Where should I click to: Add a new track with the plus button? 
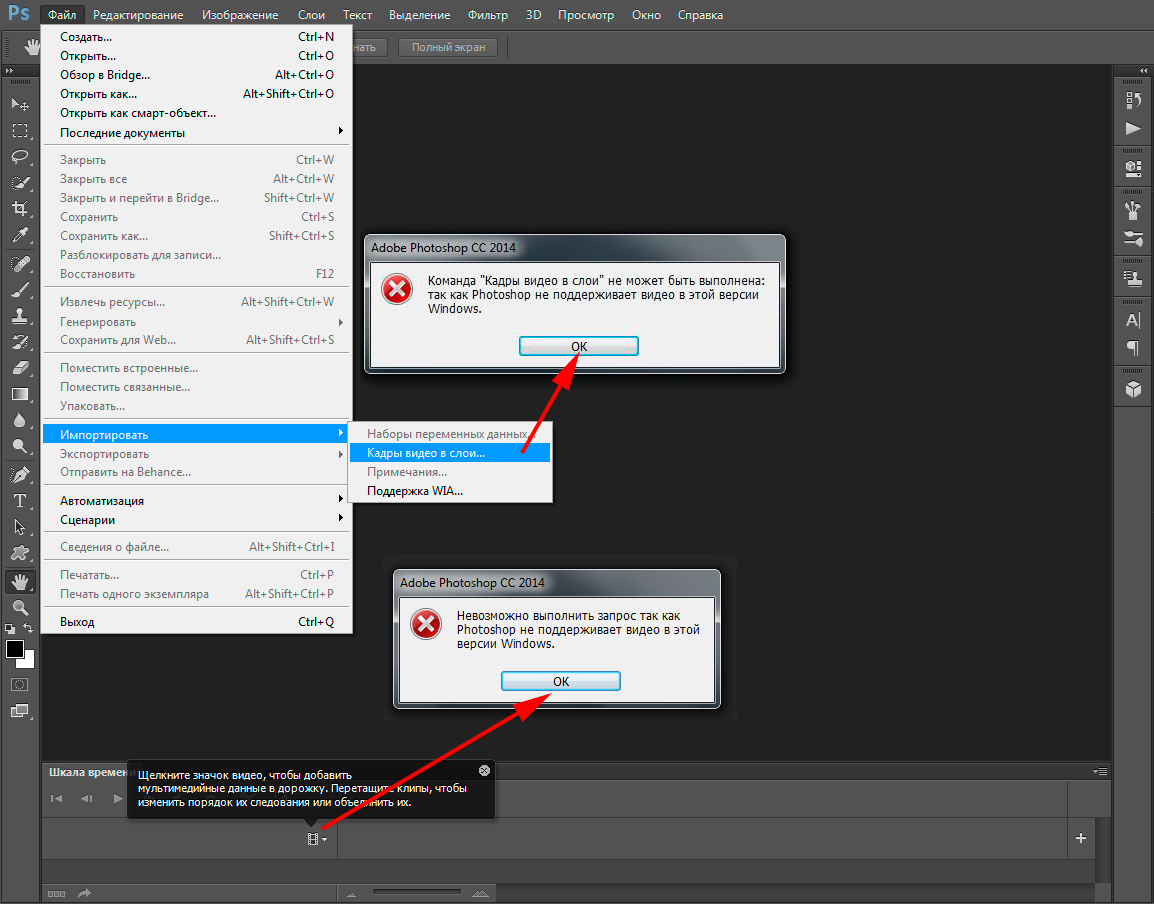1080,838
